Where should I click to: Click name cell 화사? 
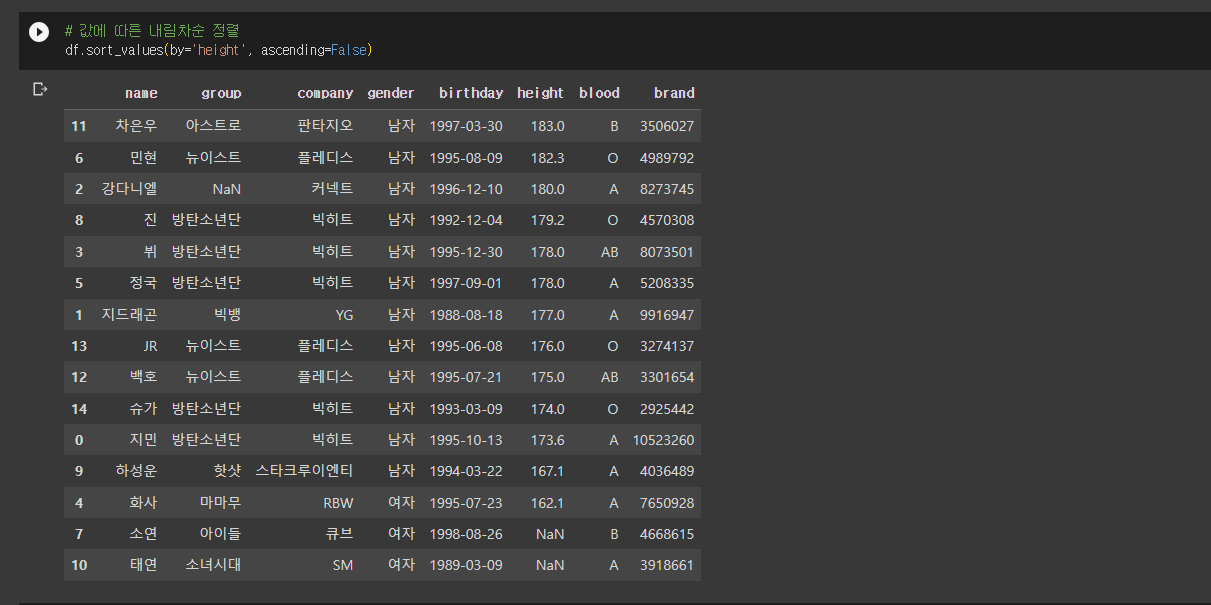pos(143,503)
